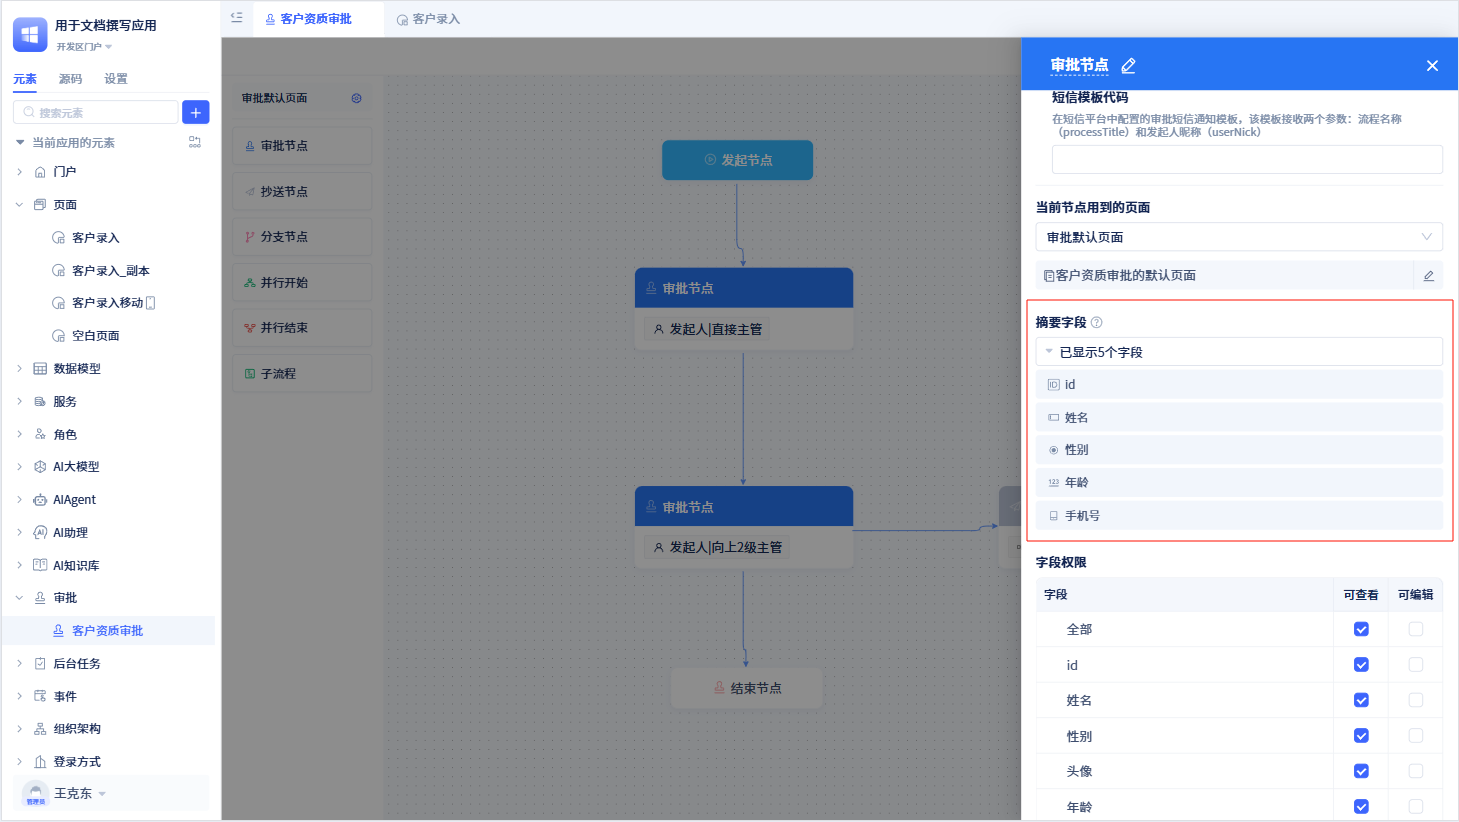
Task: Uncheck 可查看 for the 头像 field
Action: 1361,771
